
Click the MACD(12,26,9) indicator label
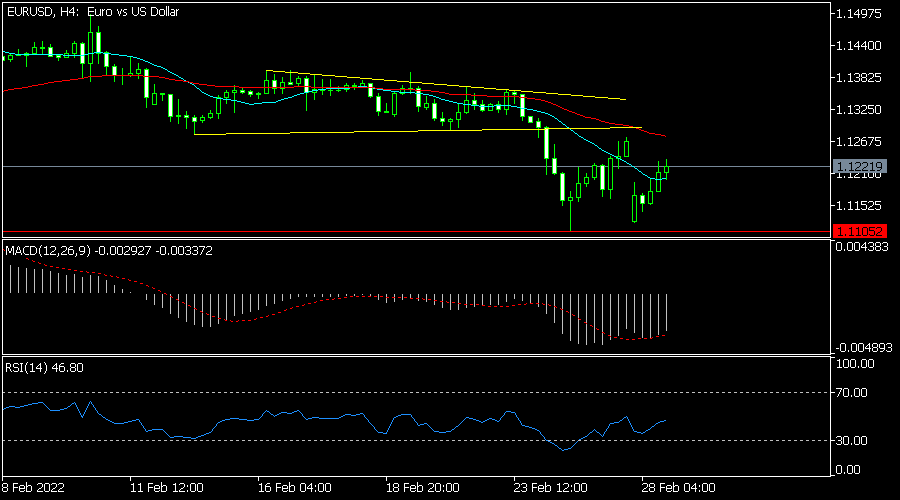pyautogui.click(x=108, y=251)
